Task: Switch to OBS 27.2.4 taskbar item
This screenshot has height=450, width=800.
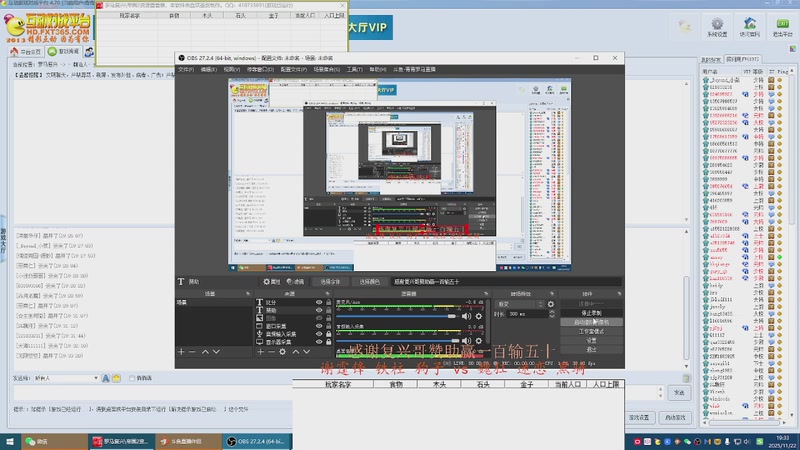Action: [257, 441]
